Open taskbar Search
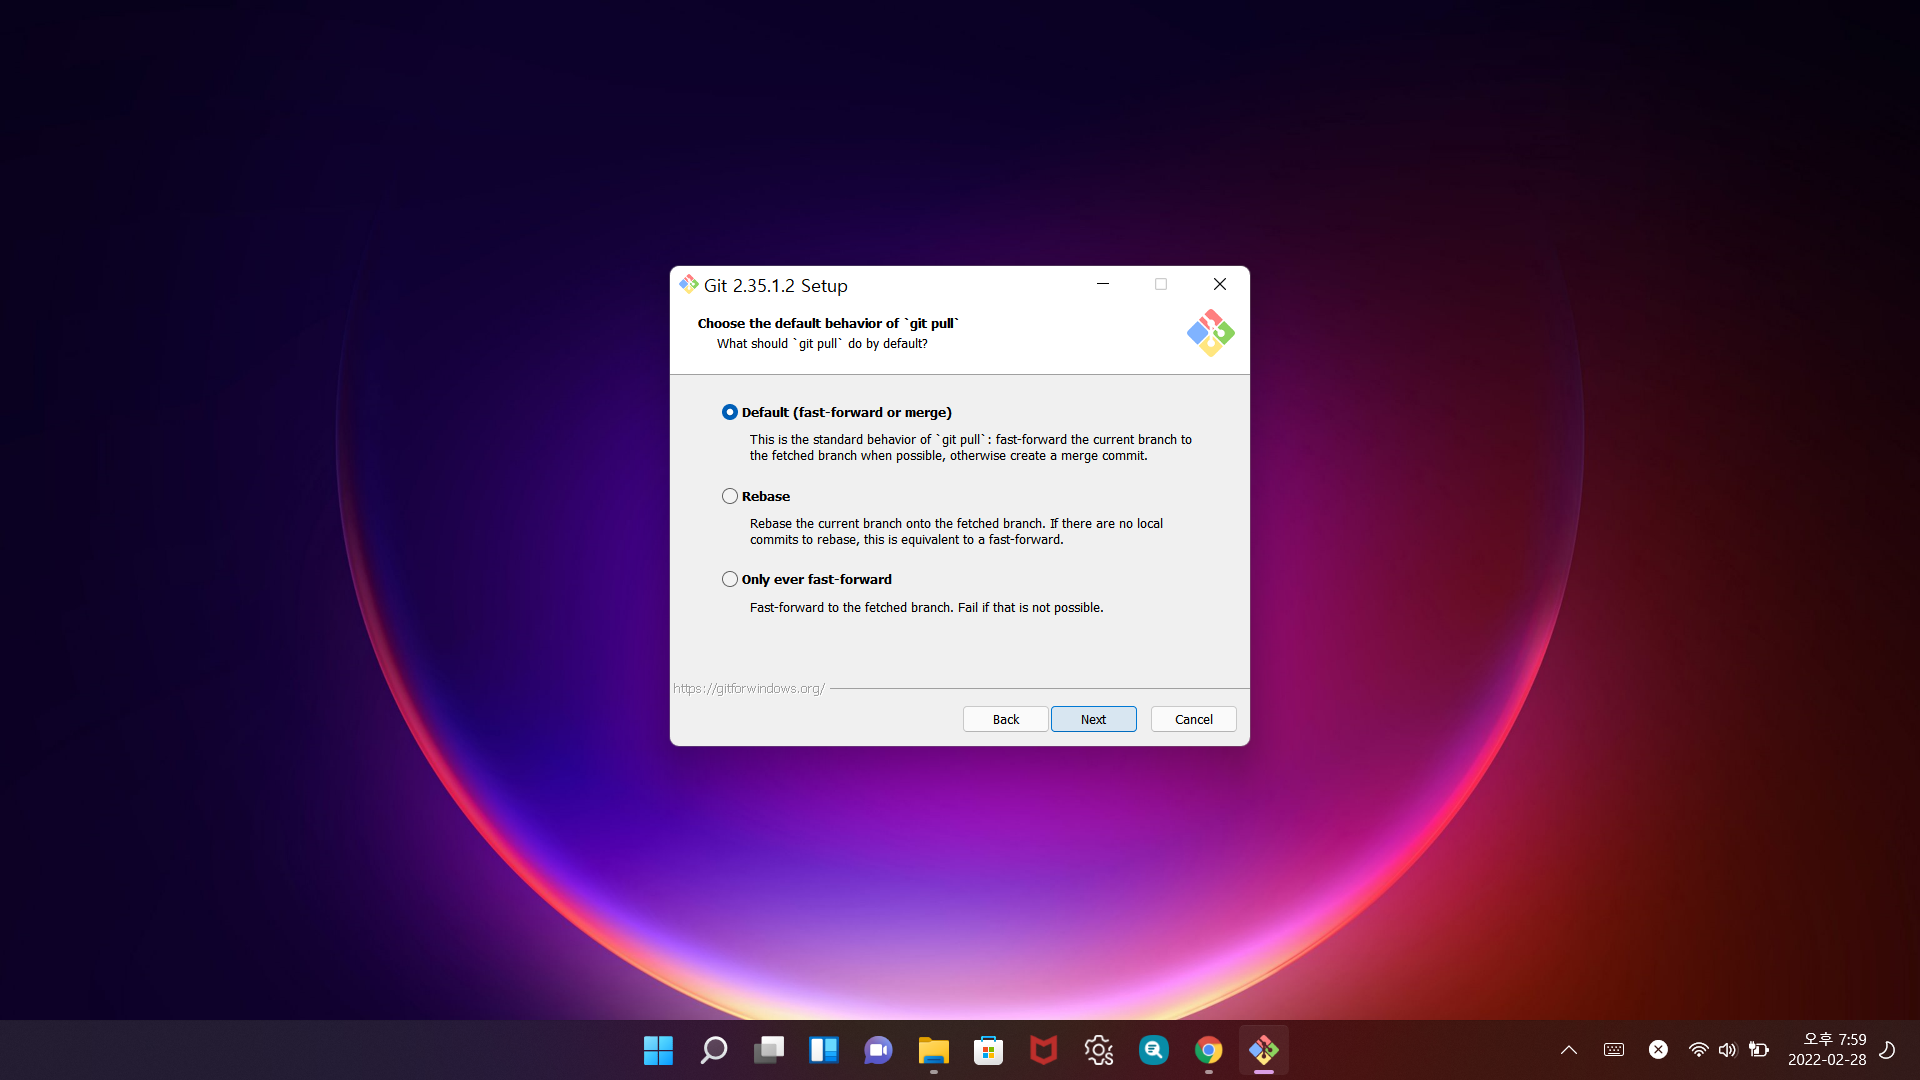The image size is (1920, 1080). click(x=713, y=1050)
